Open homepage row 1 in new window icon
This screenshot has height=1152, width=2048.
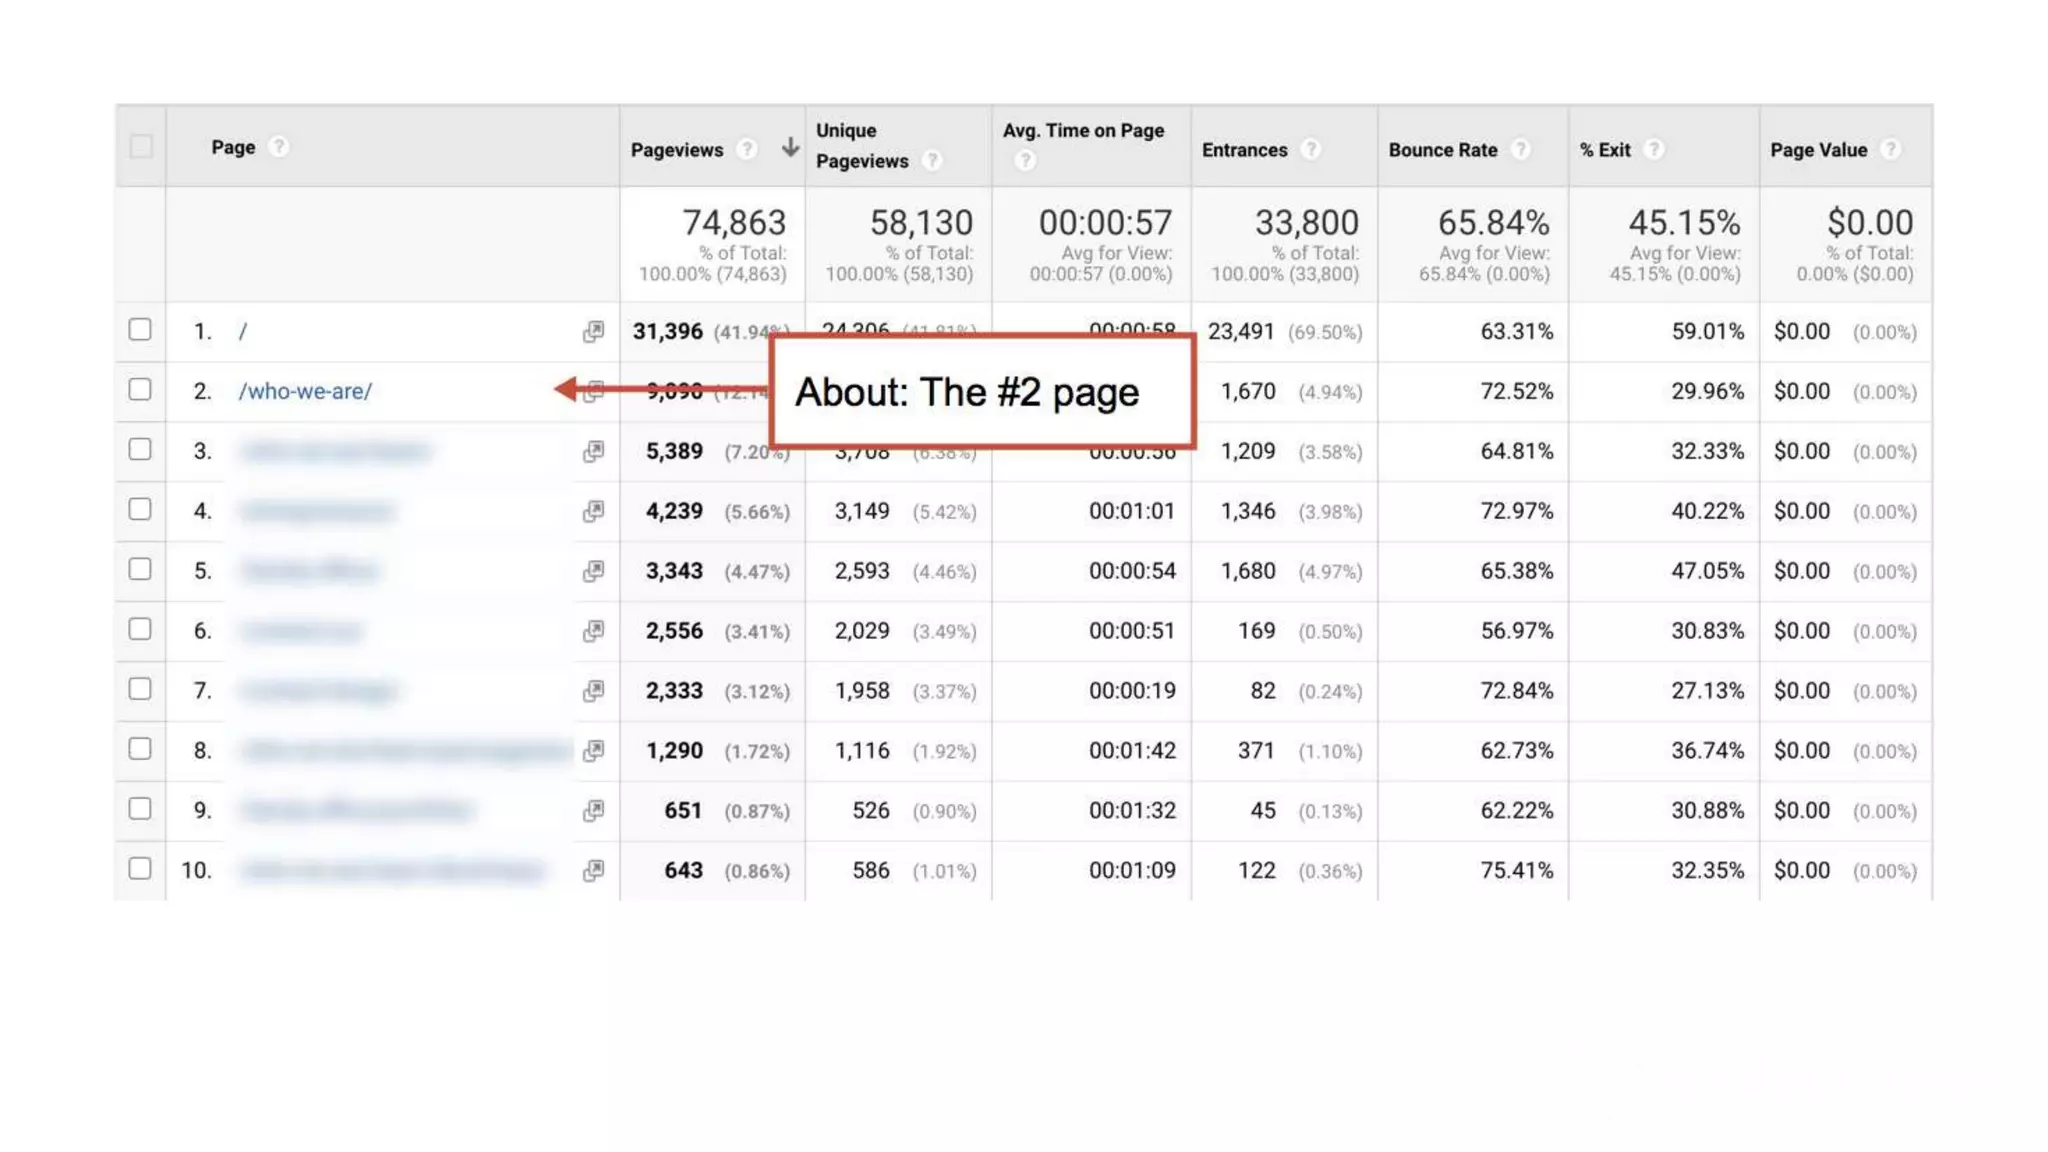593,331
